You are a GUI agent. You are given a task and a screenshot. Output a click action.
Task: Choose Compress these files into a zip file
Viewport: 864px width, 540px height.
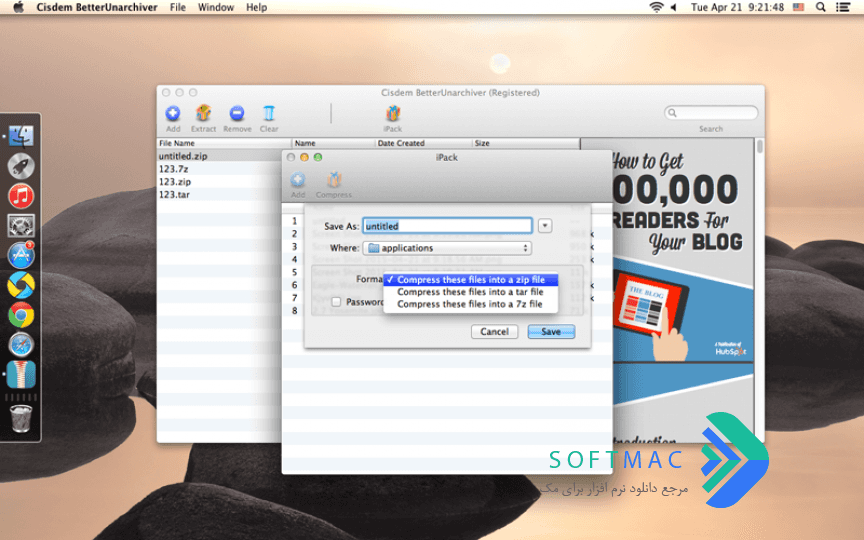pyautogui.click(x=471, y=280)
